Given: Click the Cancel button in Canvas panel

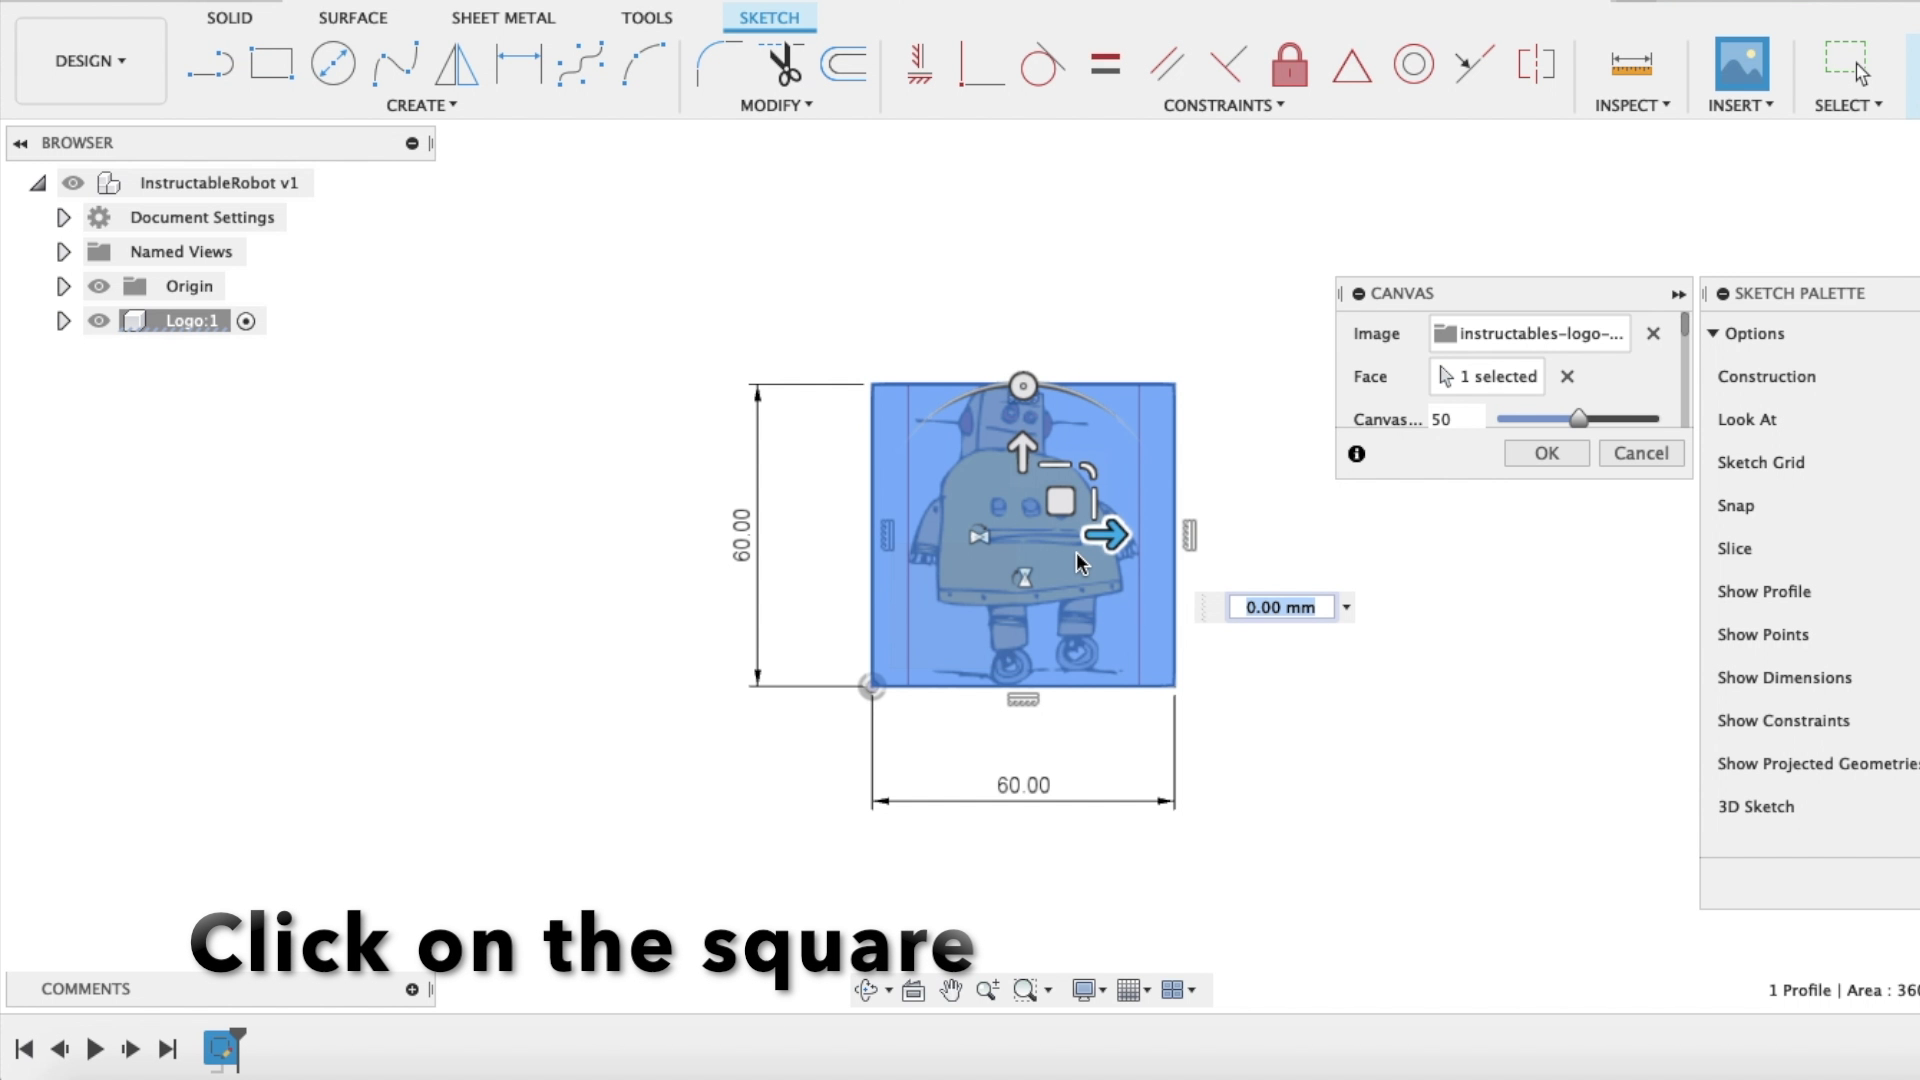Looking at the screenshot, I should [x=1640, y=452].
